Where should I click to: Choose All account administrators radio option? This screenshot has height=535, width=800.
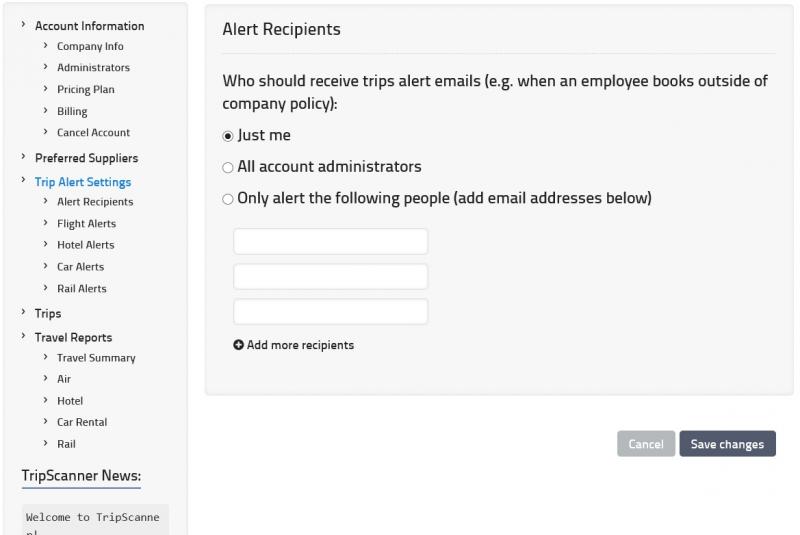point(228,167)
